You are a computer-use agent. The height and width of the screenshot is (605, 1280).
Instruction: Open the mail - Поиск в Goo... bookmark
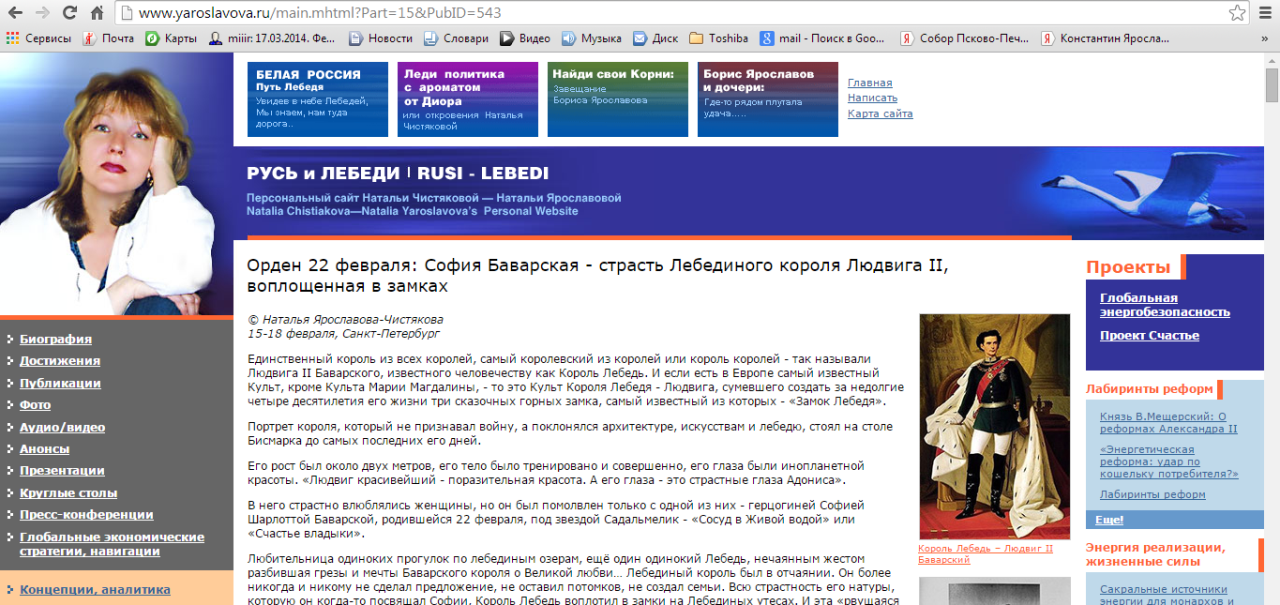click(822, 38)
